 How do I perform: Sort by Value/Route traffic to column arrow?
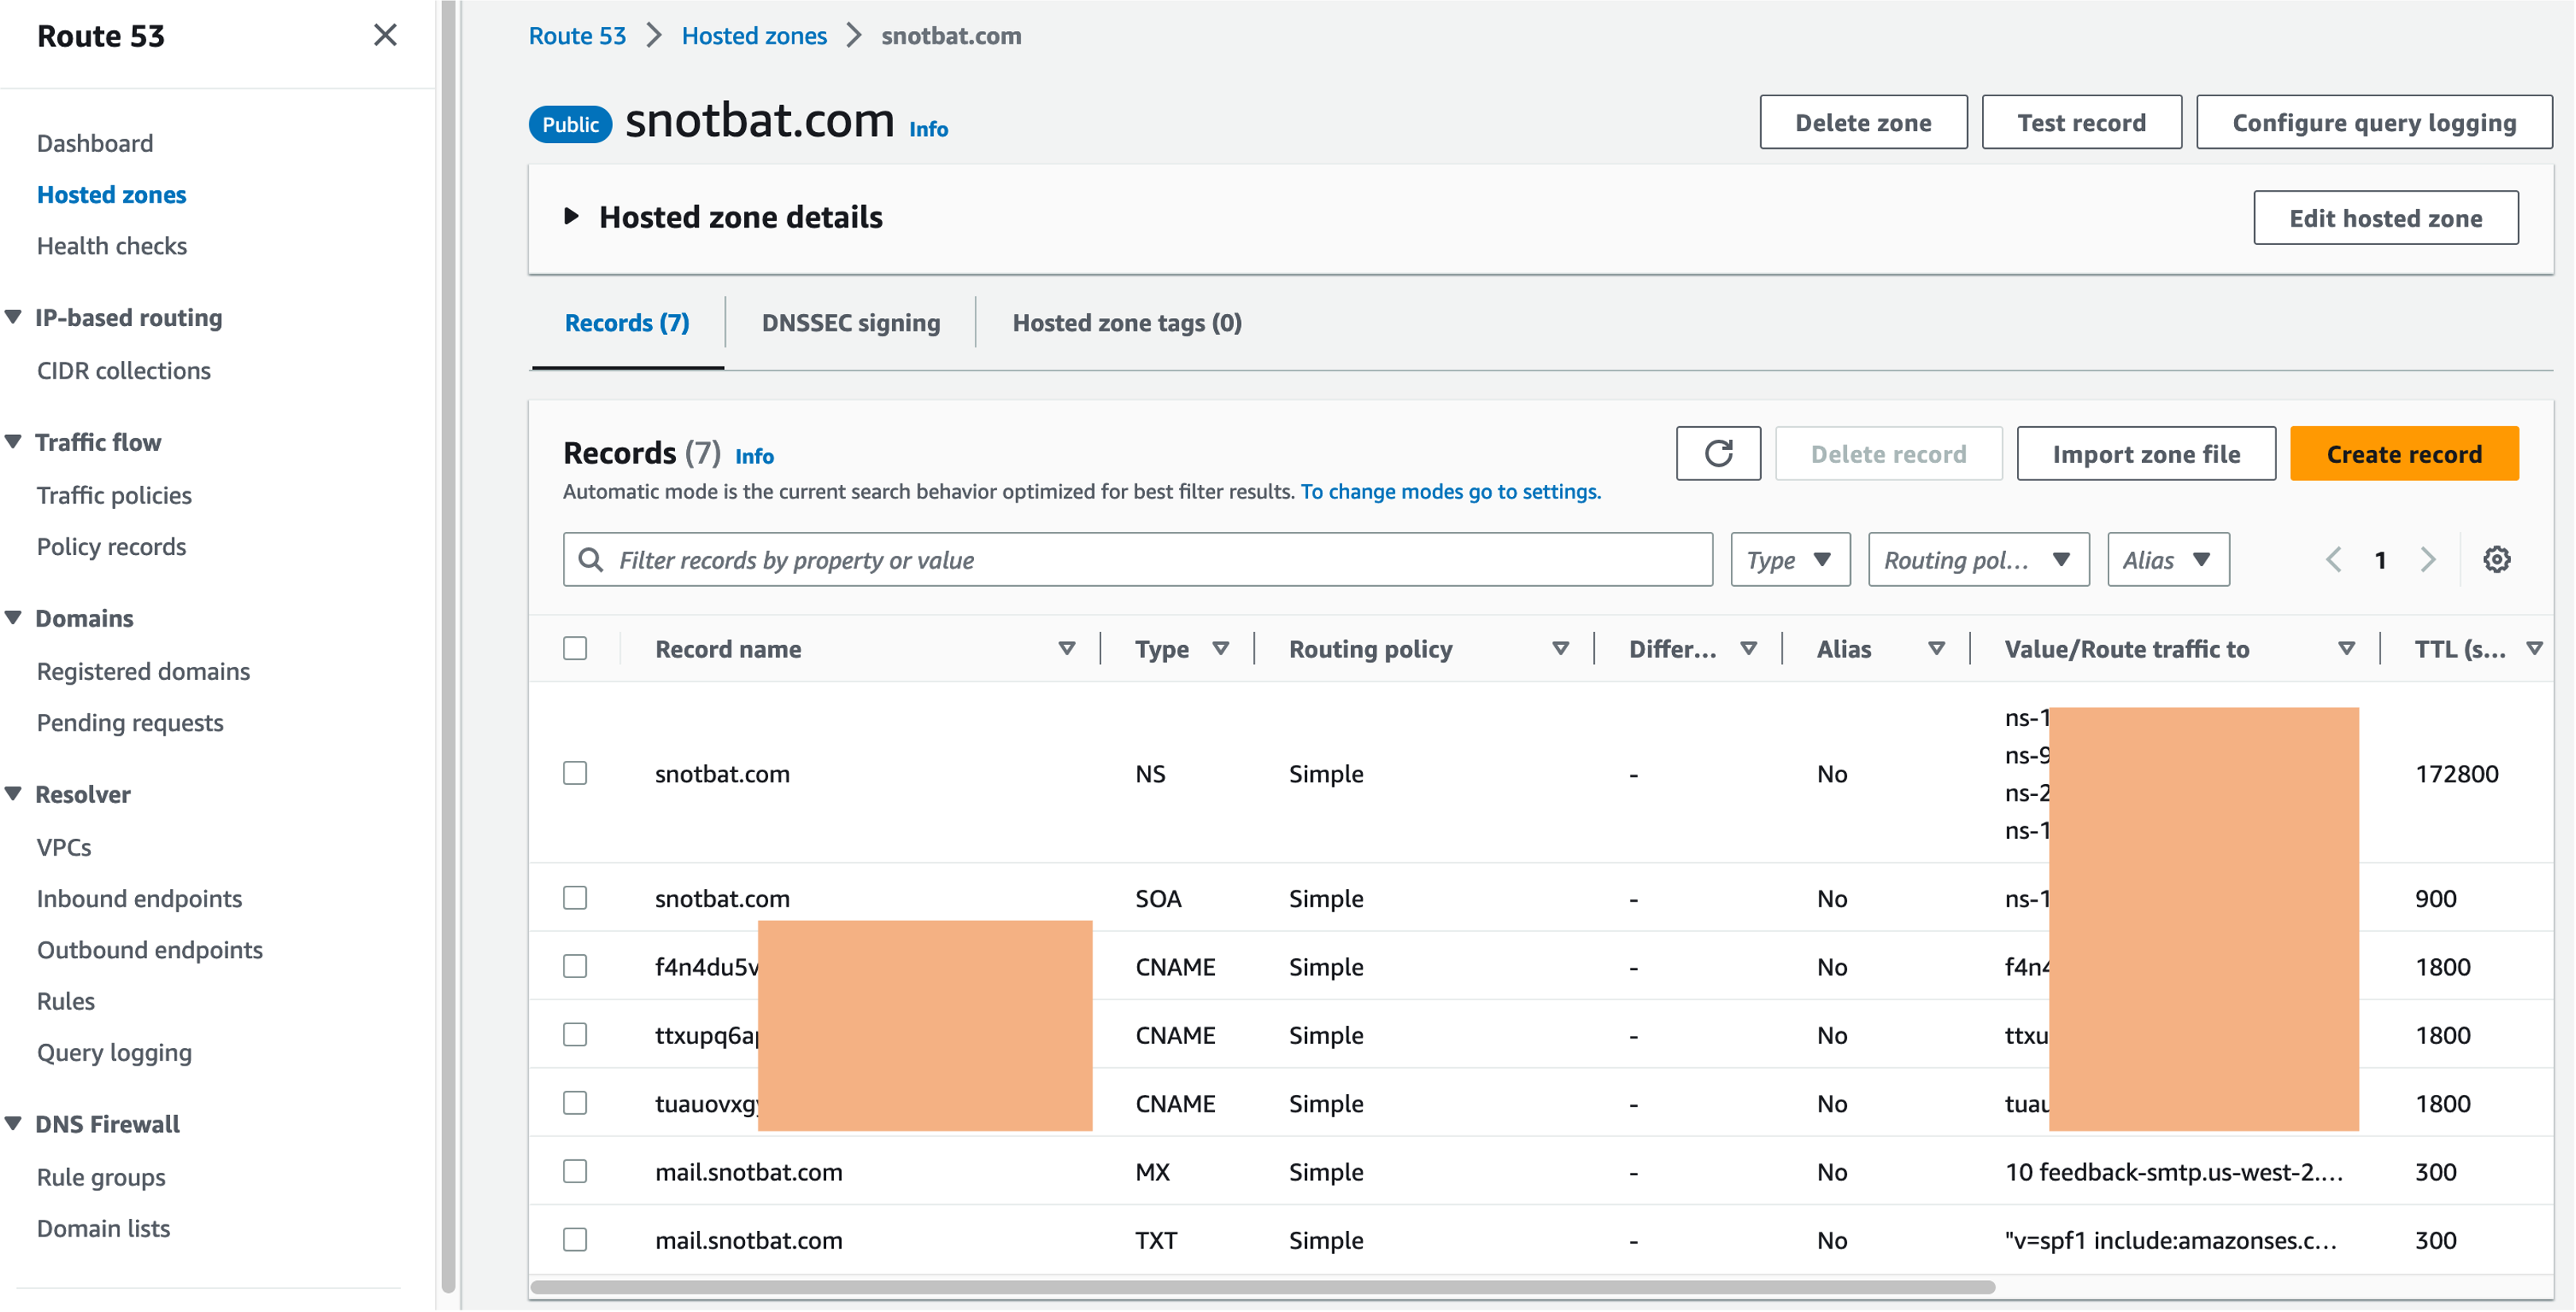pyautogui.click(x=2346, y=649)
